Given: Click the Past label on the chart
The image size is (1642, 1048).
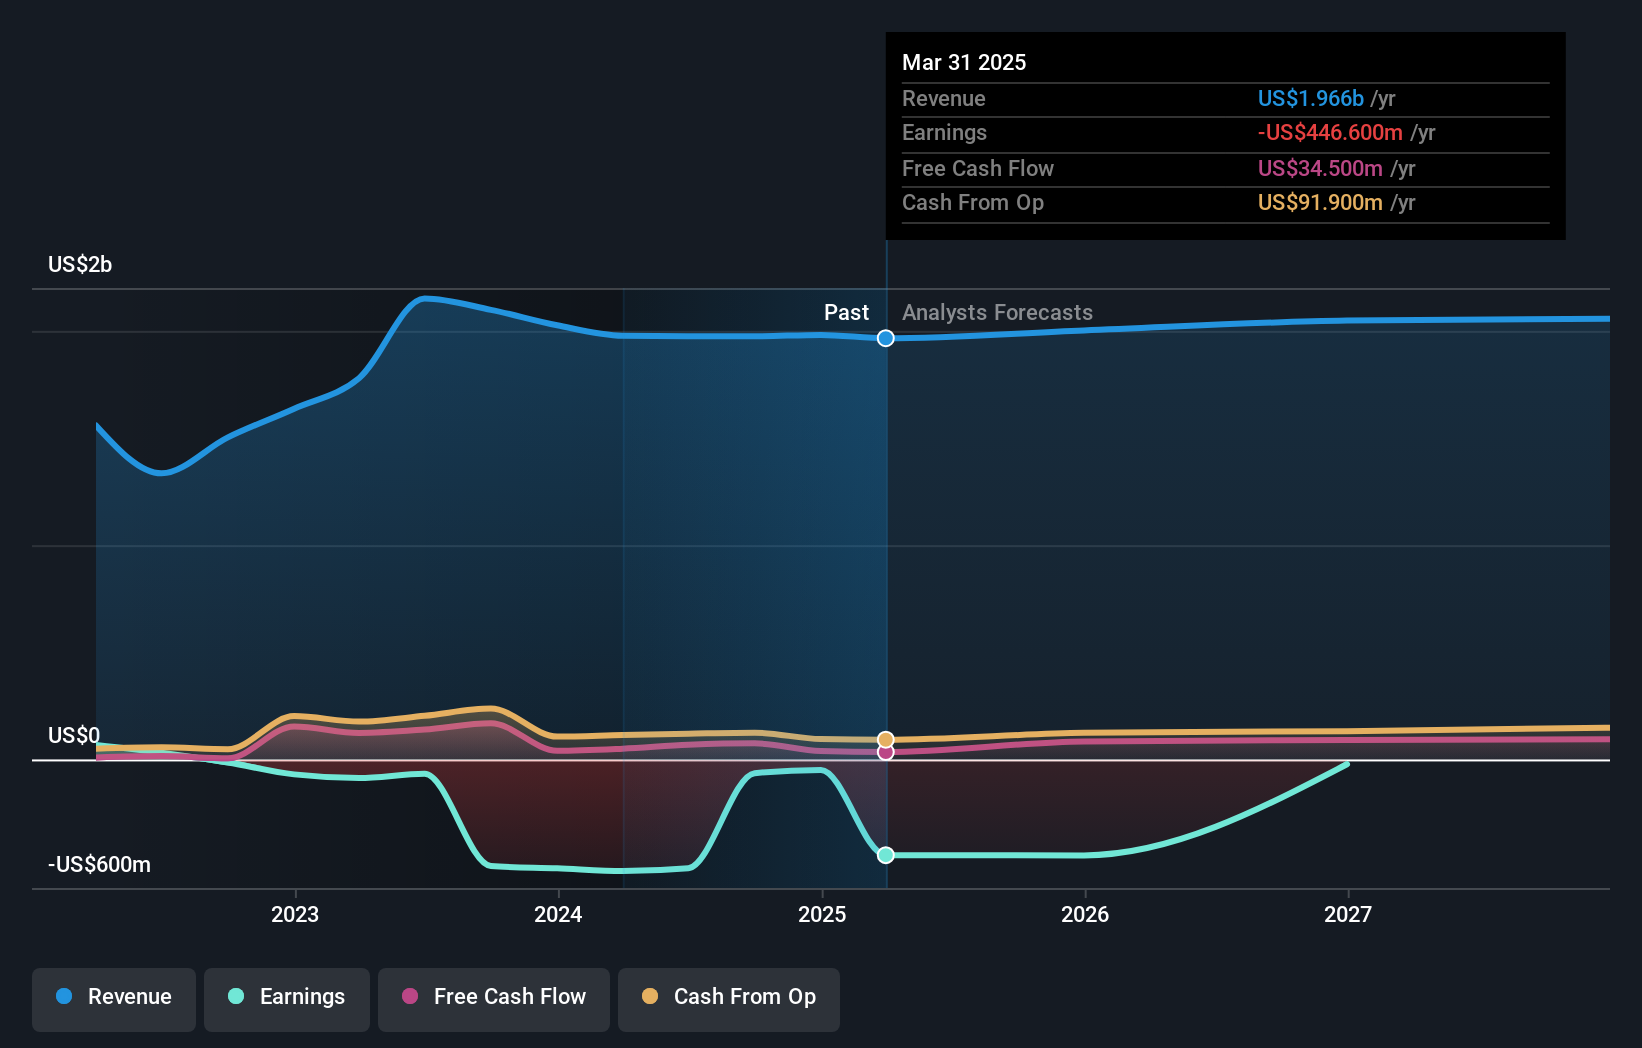Looking at the screenshot, I should [x=846, y=312].
